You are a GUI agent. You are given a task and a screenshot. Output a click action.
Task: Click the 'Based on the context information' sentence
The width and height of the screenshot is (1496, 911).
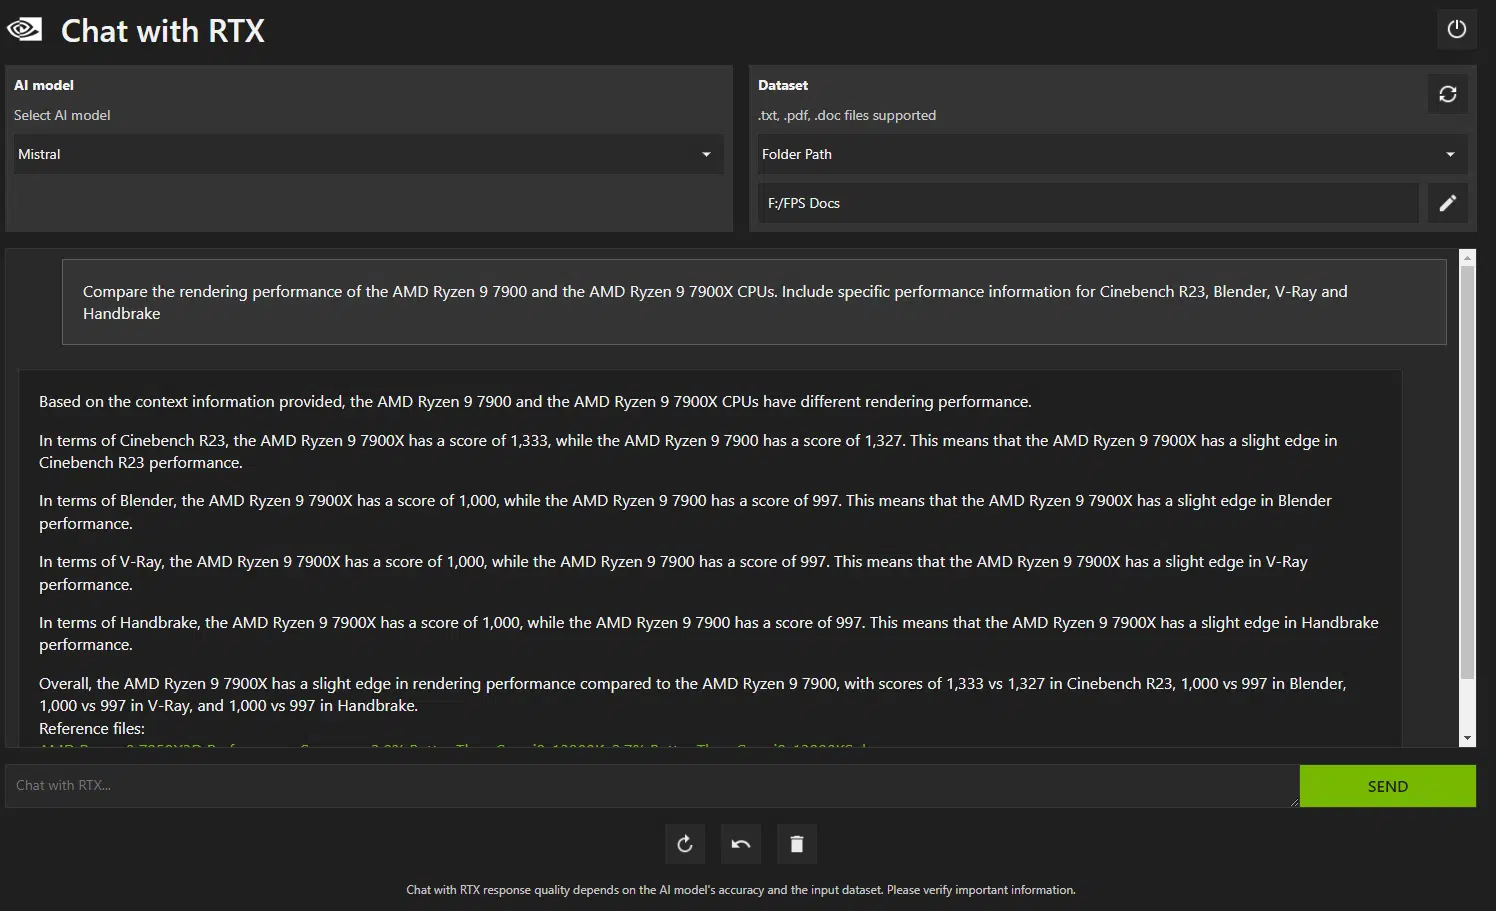535,401
